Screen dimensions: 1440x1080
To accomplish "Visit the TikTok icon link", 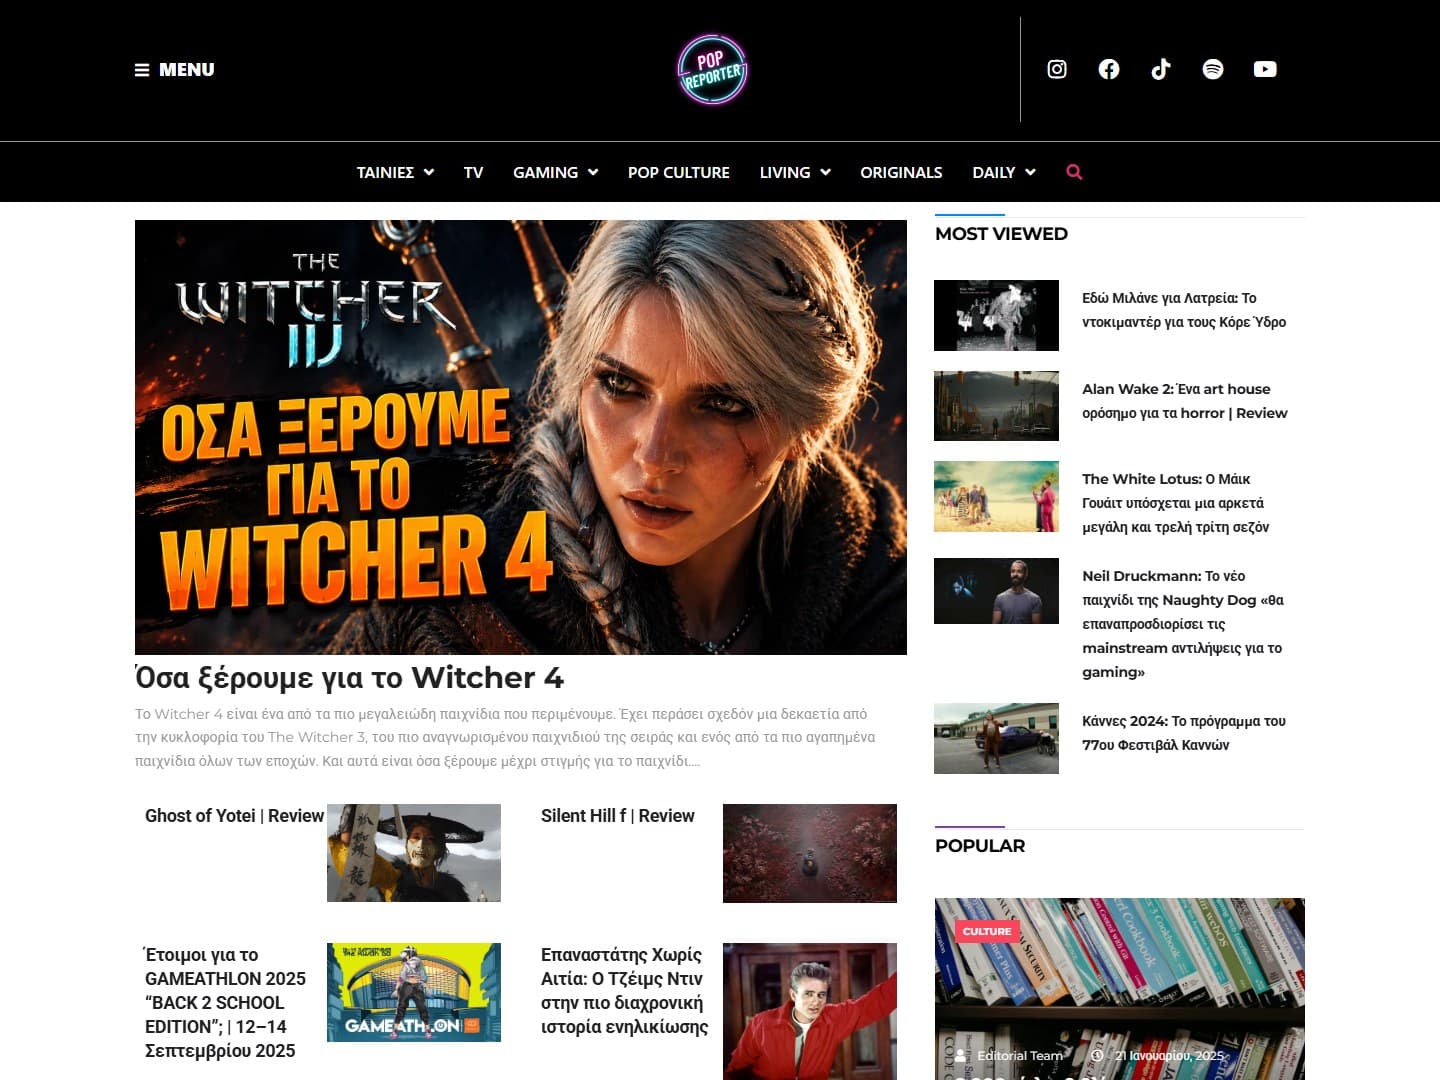I will click(1161, 69).
